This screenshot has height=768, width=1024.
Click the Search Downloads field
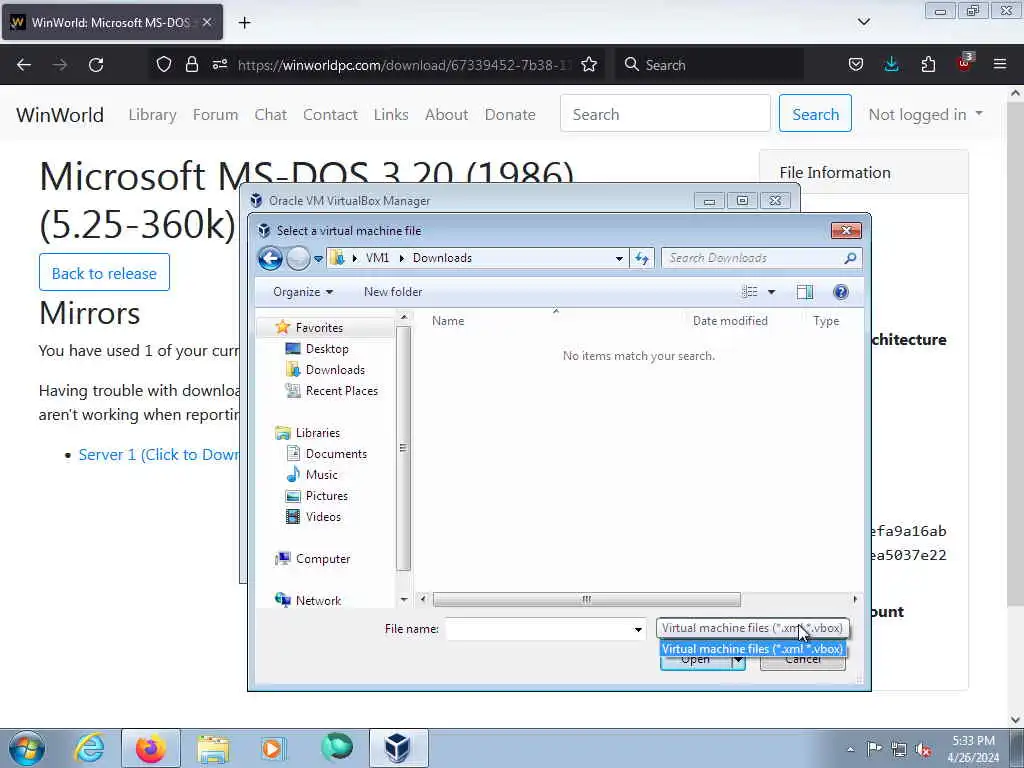761,258
